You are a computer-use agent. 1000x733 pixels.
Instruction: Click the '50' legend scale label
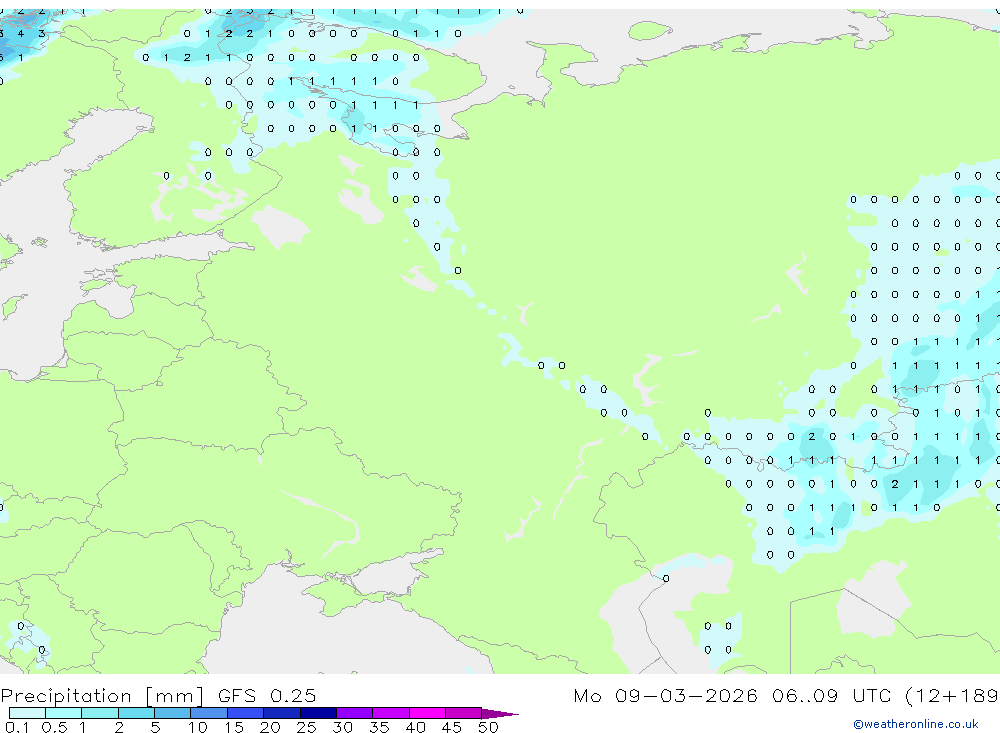488,727
